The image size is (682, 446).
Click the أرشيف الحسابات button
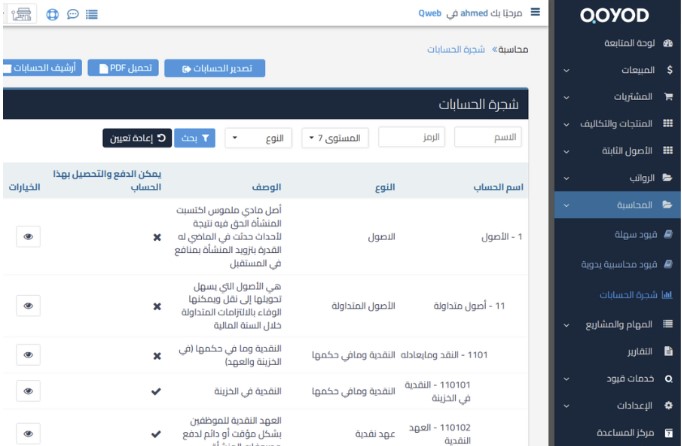pos(42,68)
